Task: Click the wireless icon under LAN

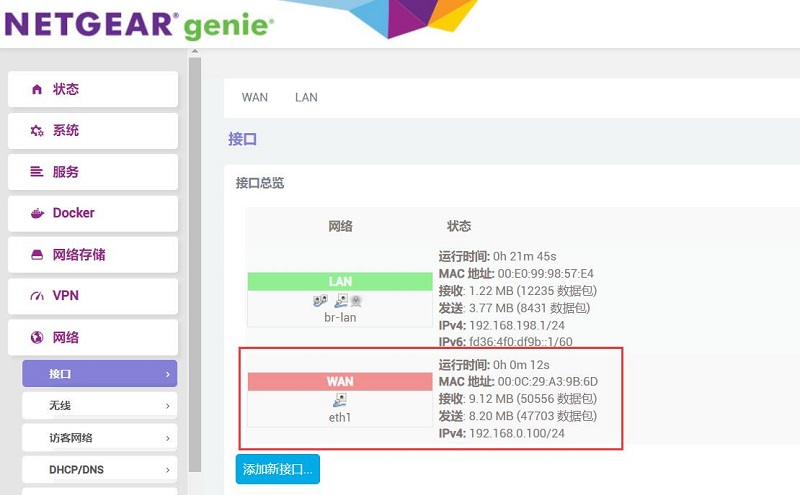Action: (356, 301)
